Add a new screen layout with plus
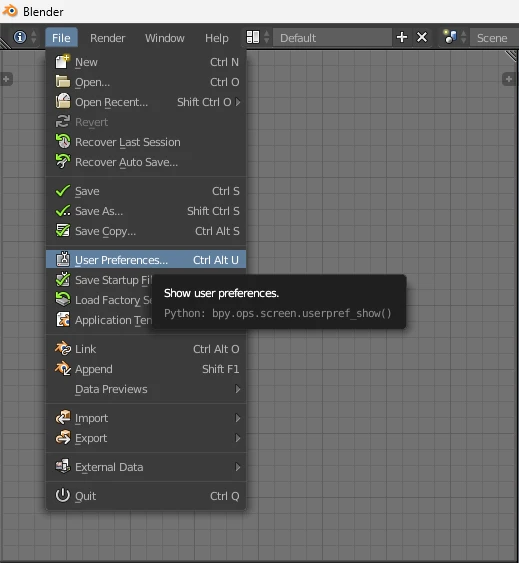The width and height of the screenshot is (519, 563). [x=402, y=37]
